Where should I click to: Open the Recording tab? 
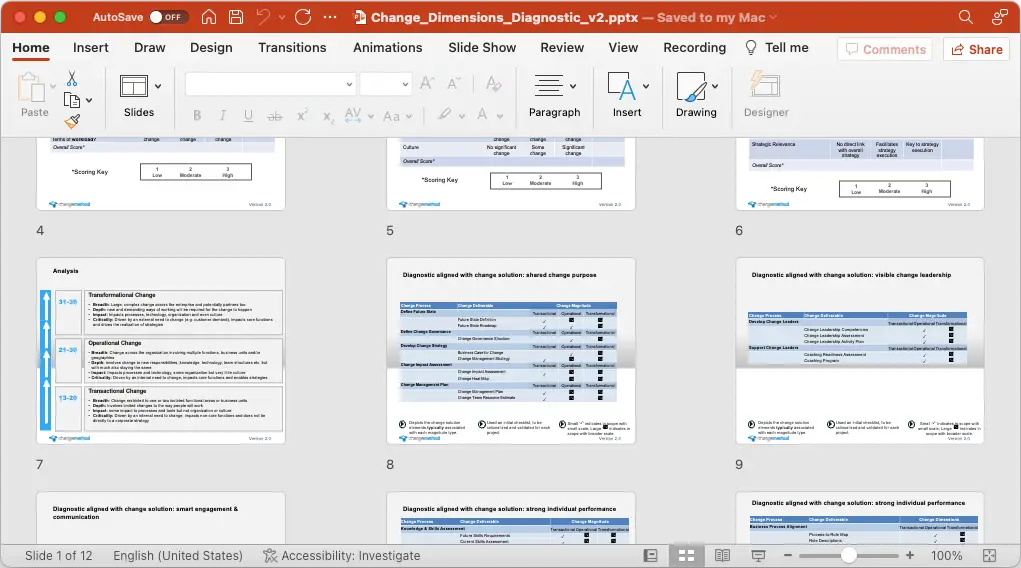coord(694,48)
